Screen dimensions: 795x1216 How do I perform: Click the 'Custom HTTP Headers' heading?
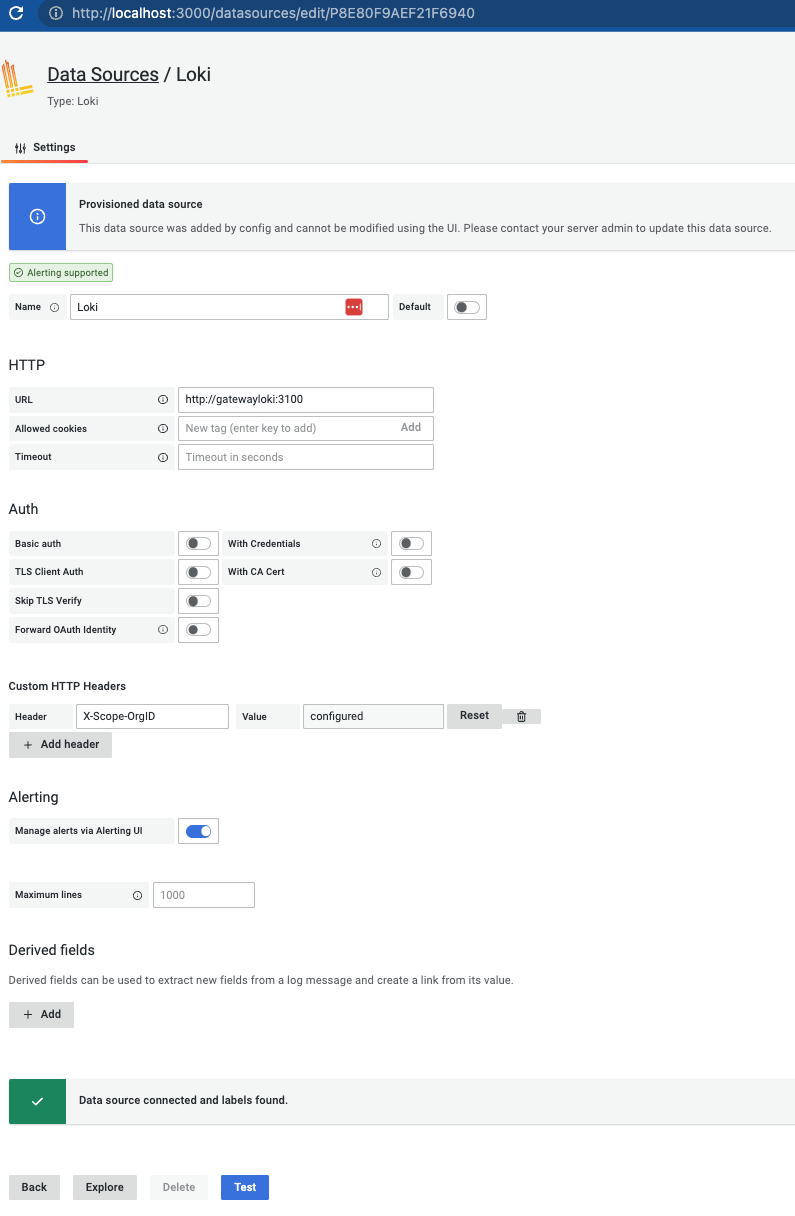pyautogui.click(x=67, y=686)
